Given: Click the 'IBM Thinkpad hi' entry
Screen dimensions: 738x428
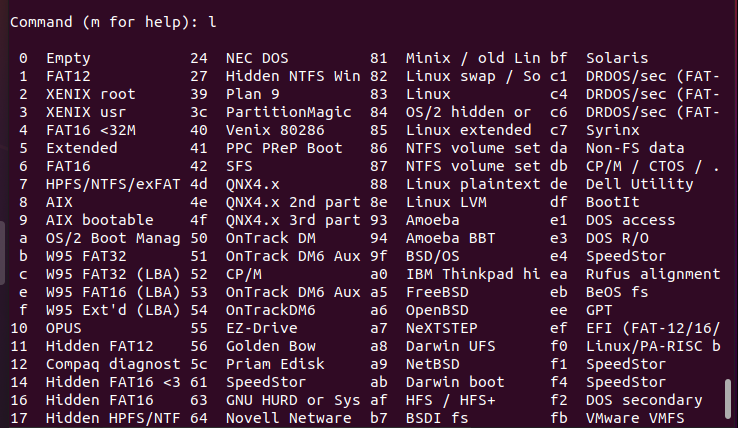Looking at the screenshot, I should point(473,274).
